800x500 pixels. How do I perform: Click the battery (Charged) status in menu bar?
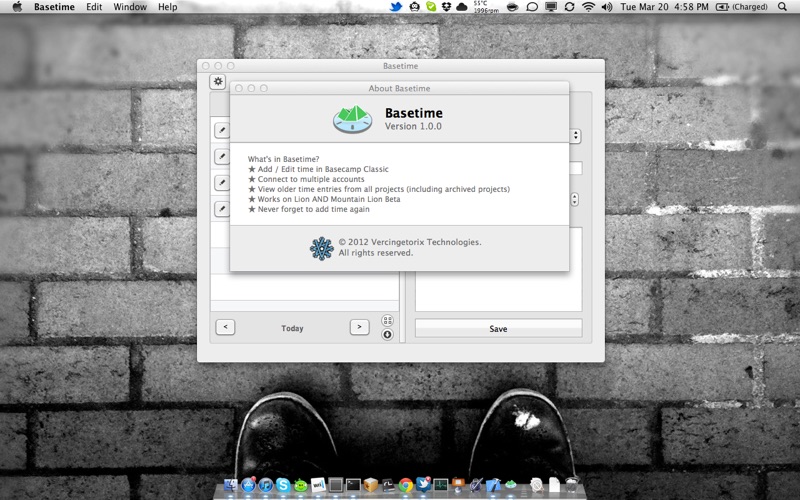pyautogui.click(x=741, y=7)
